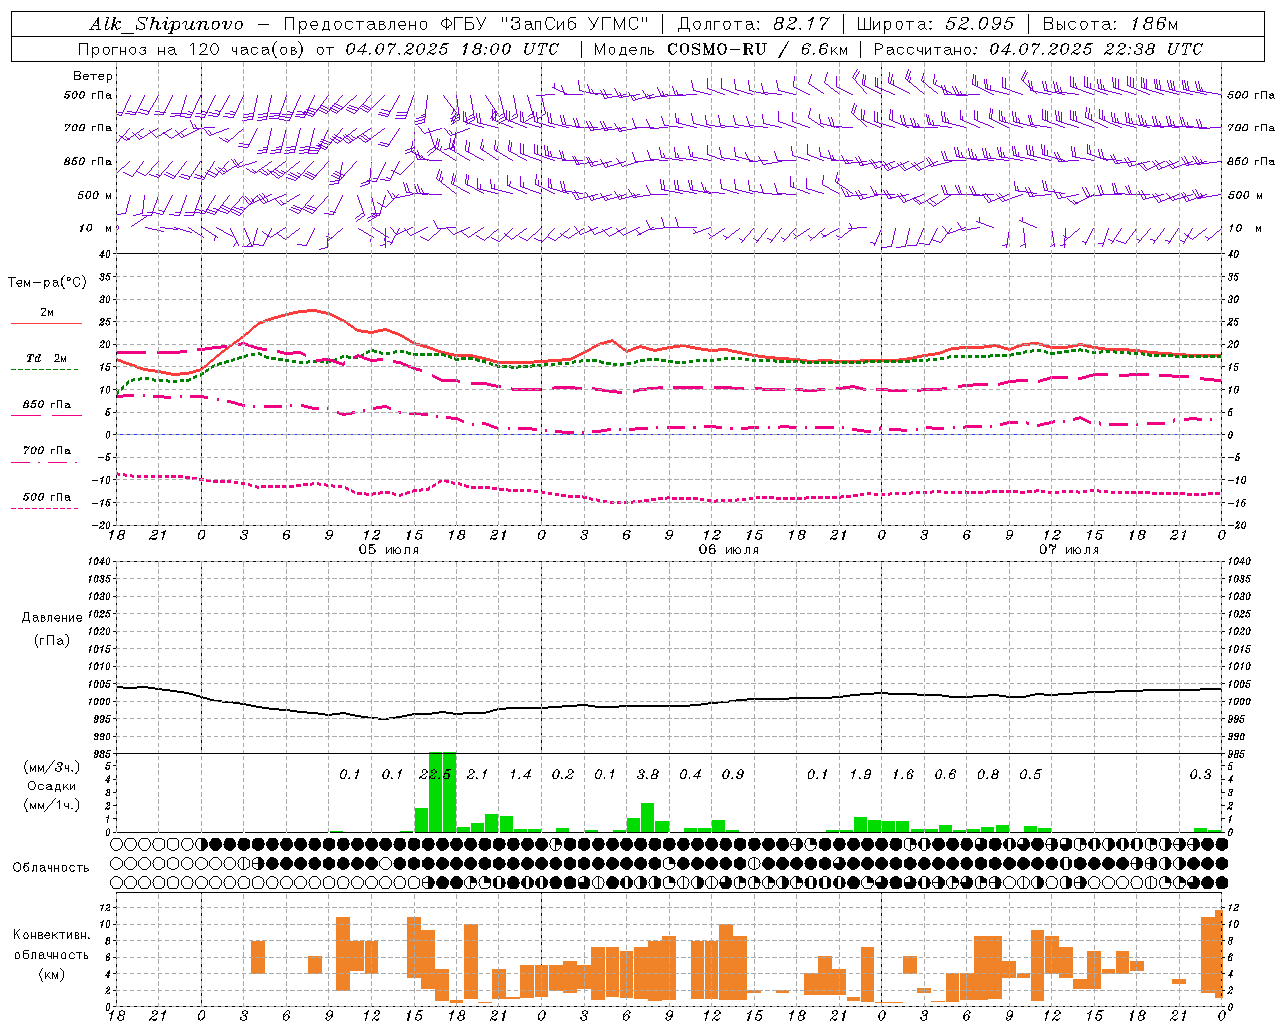Click the 0.3 precipitation value

[x=1201, y=774]
